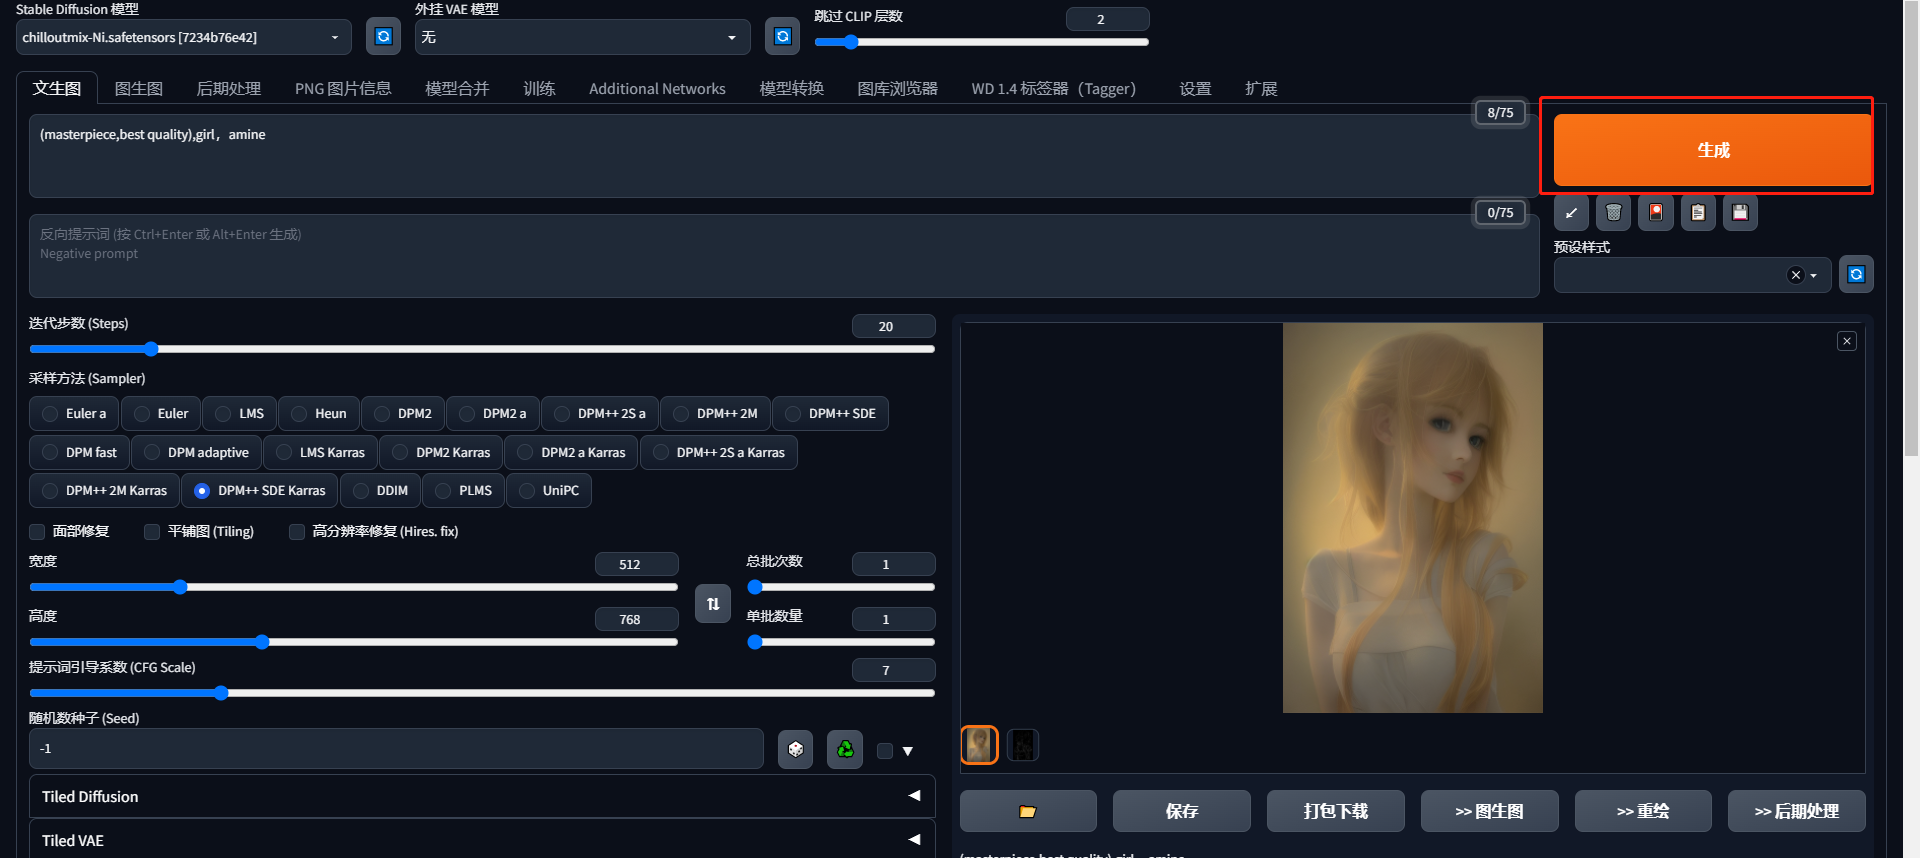Open the 图库浏览器 tab
This screenshot has width=1920, height=858.
coord(898,88)
